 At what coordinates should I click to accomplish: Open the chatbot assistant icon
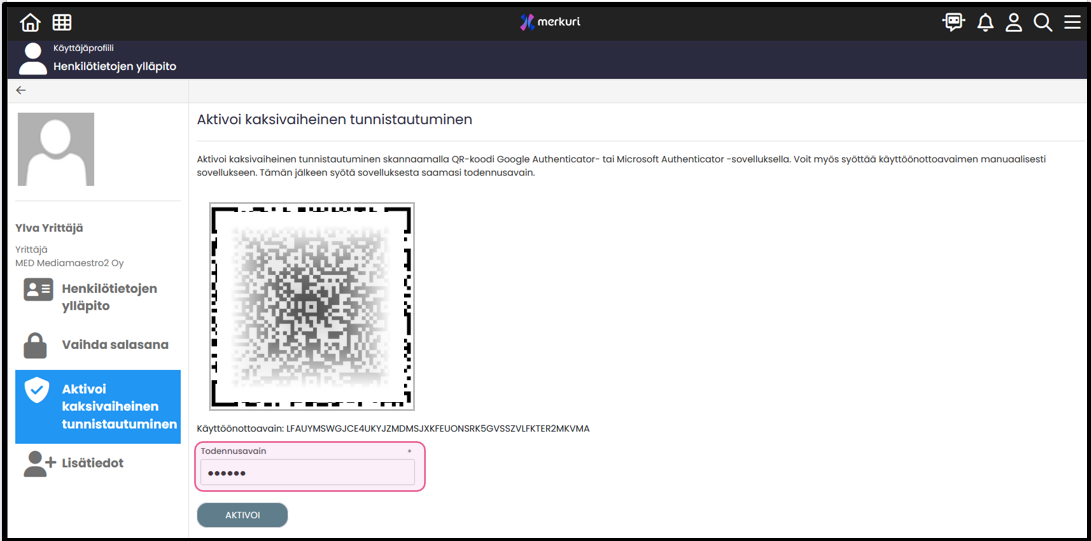[x=953, y=22]
